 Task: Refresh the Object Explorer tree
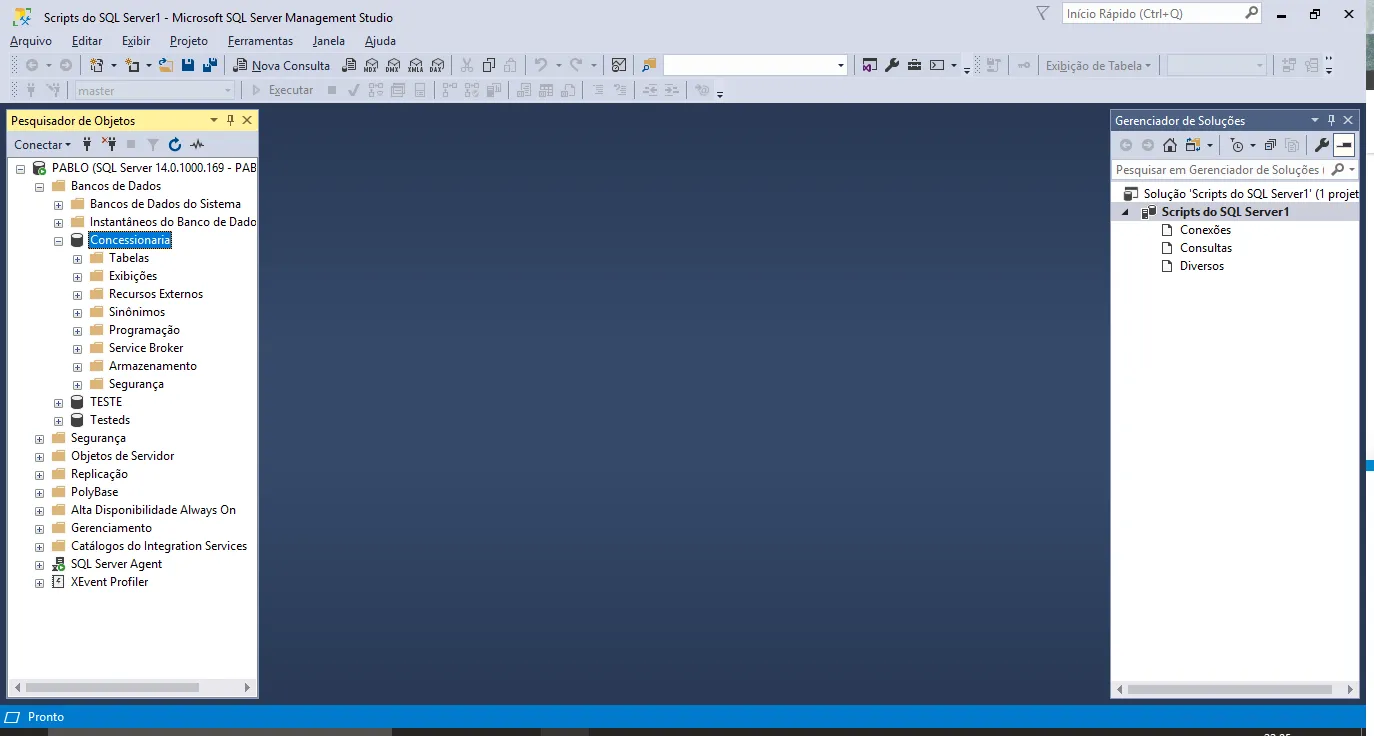pyautogui.click(x=175, y=144)
